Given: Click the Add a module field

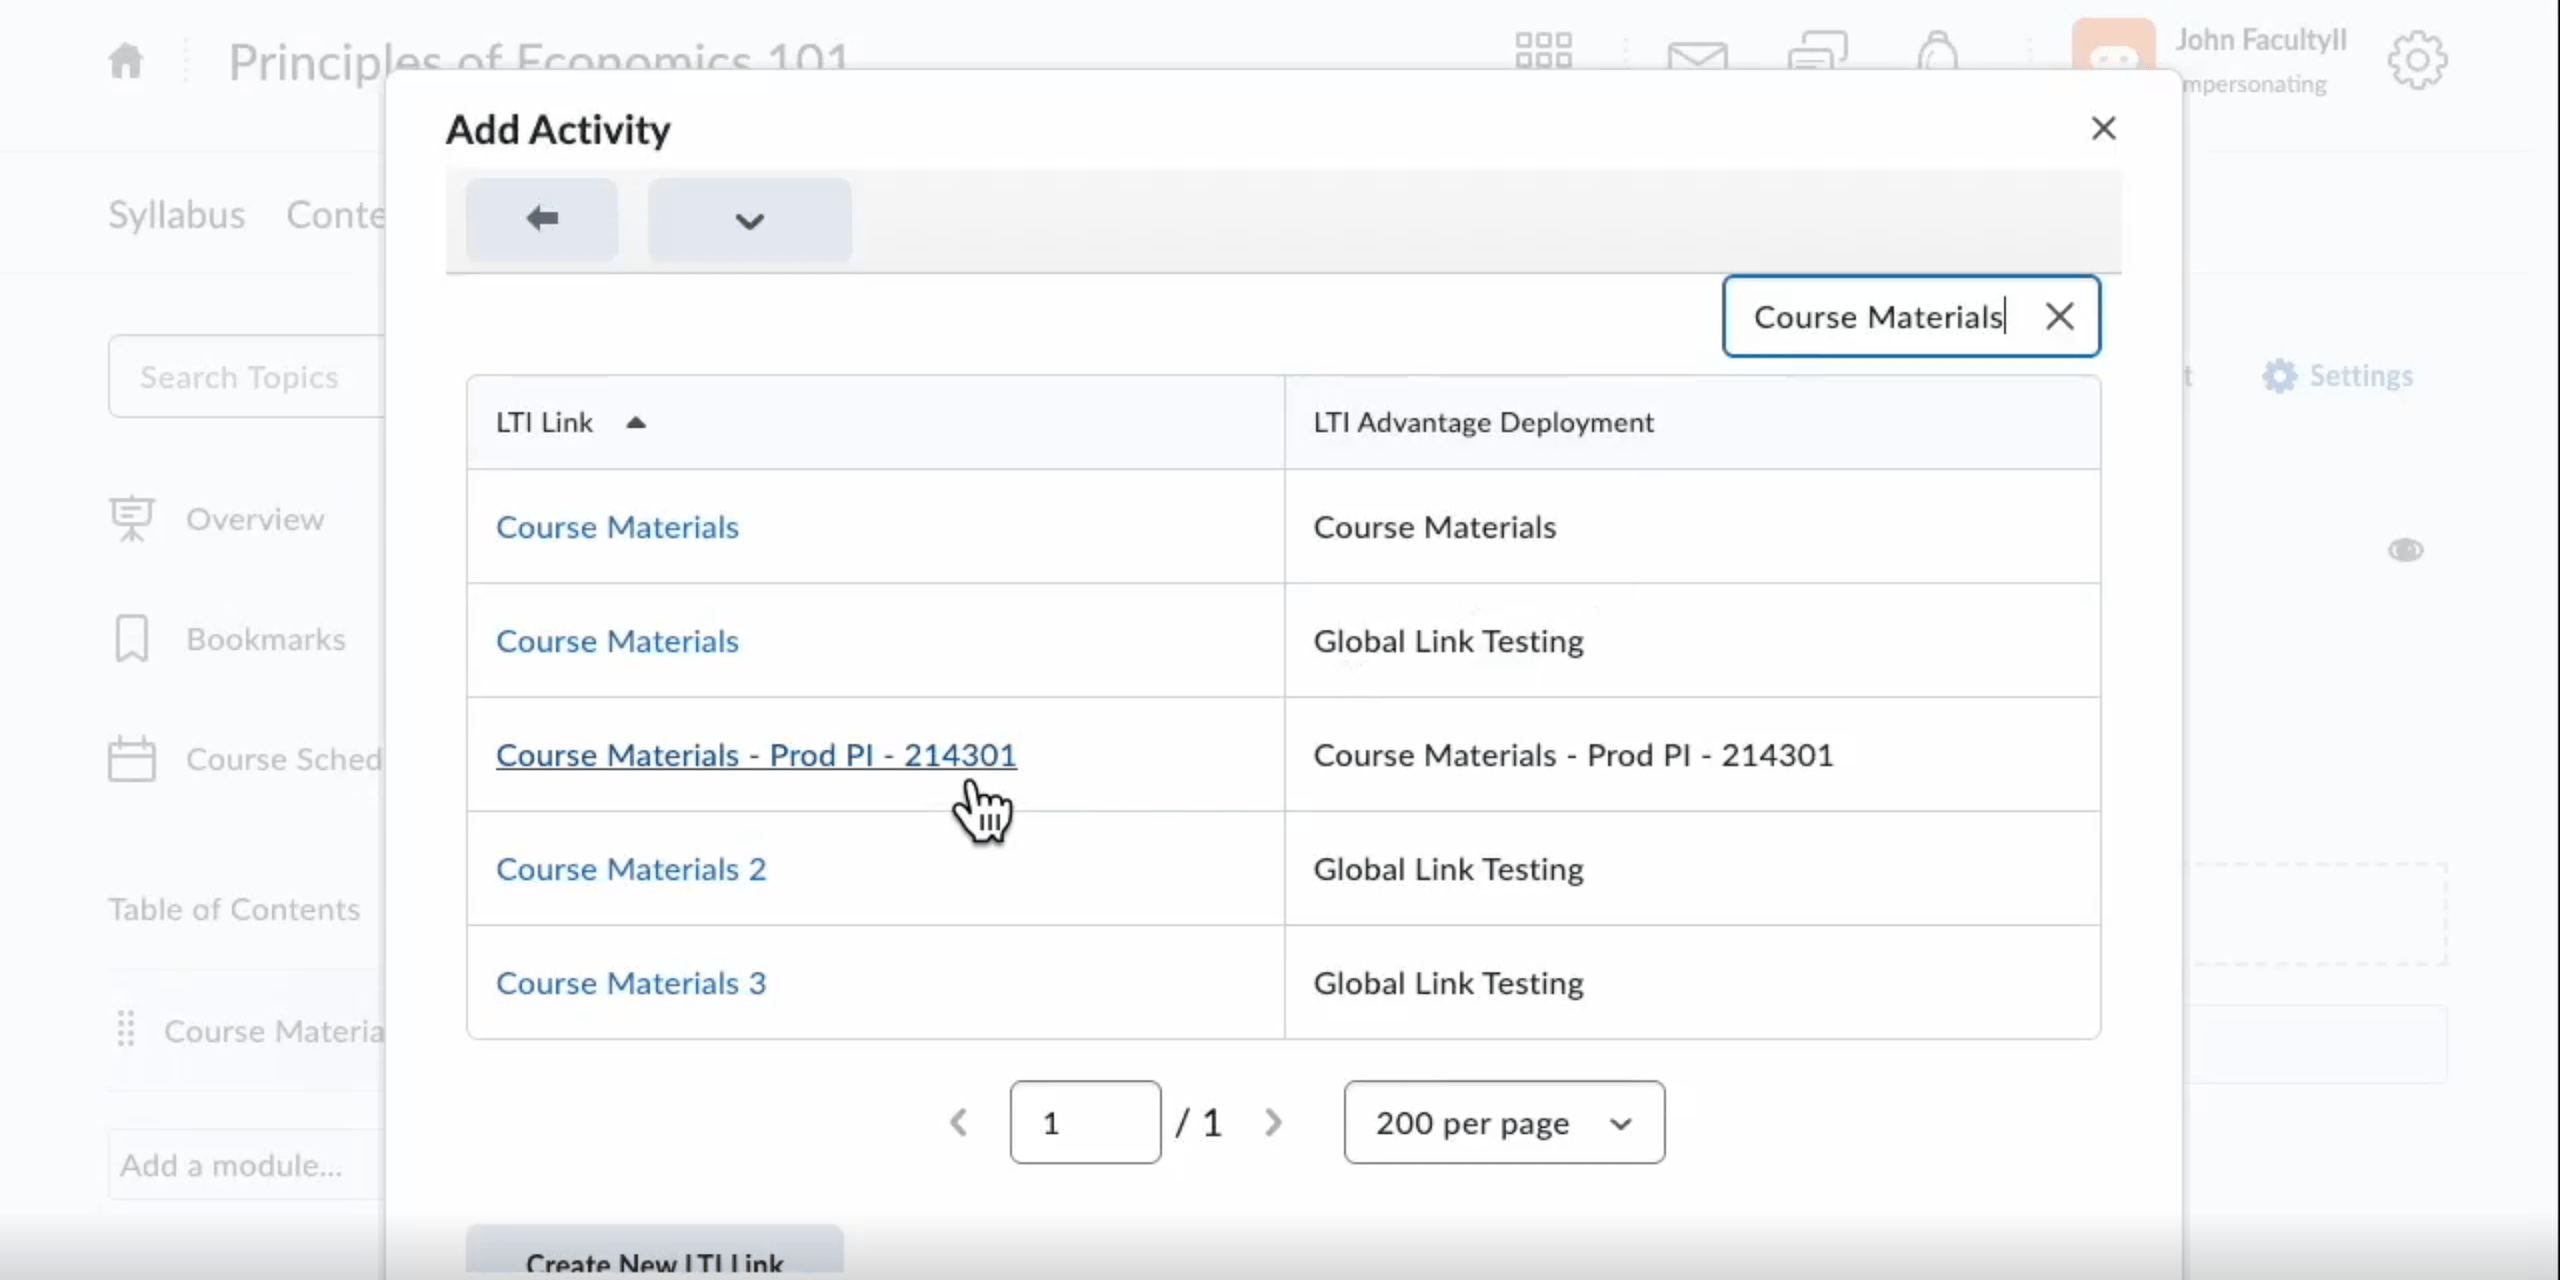Looking at the screenshot, I should [x=246, y=1165].
